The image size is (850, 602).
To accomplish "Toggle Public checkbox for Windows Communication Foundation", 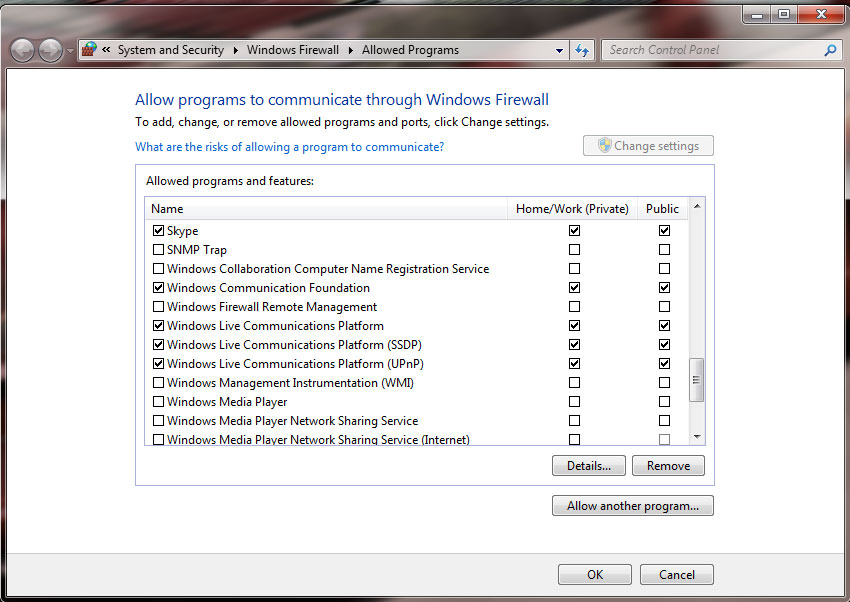I will click(664, 288).
